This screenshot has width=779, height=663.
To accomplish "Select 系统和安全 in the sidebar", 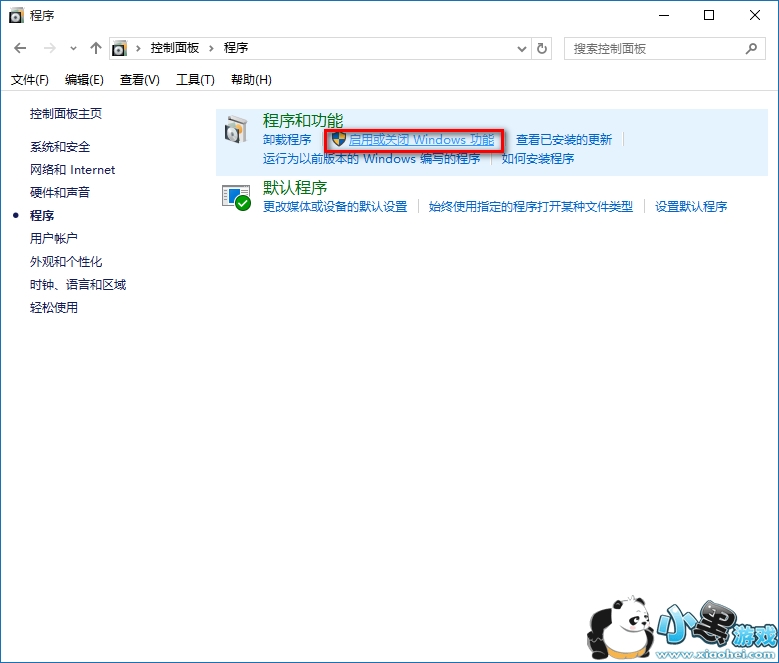I will (60, 147).
